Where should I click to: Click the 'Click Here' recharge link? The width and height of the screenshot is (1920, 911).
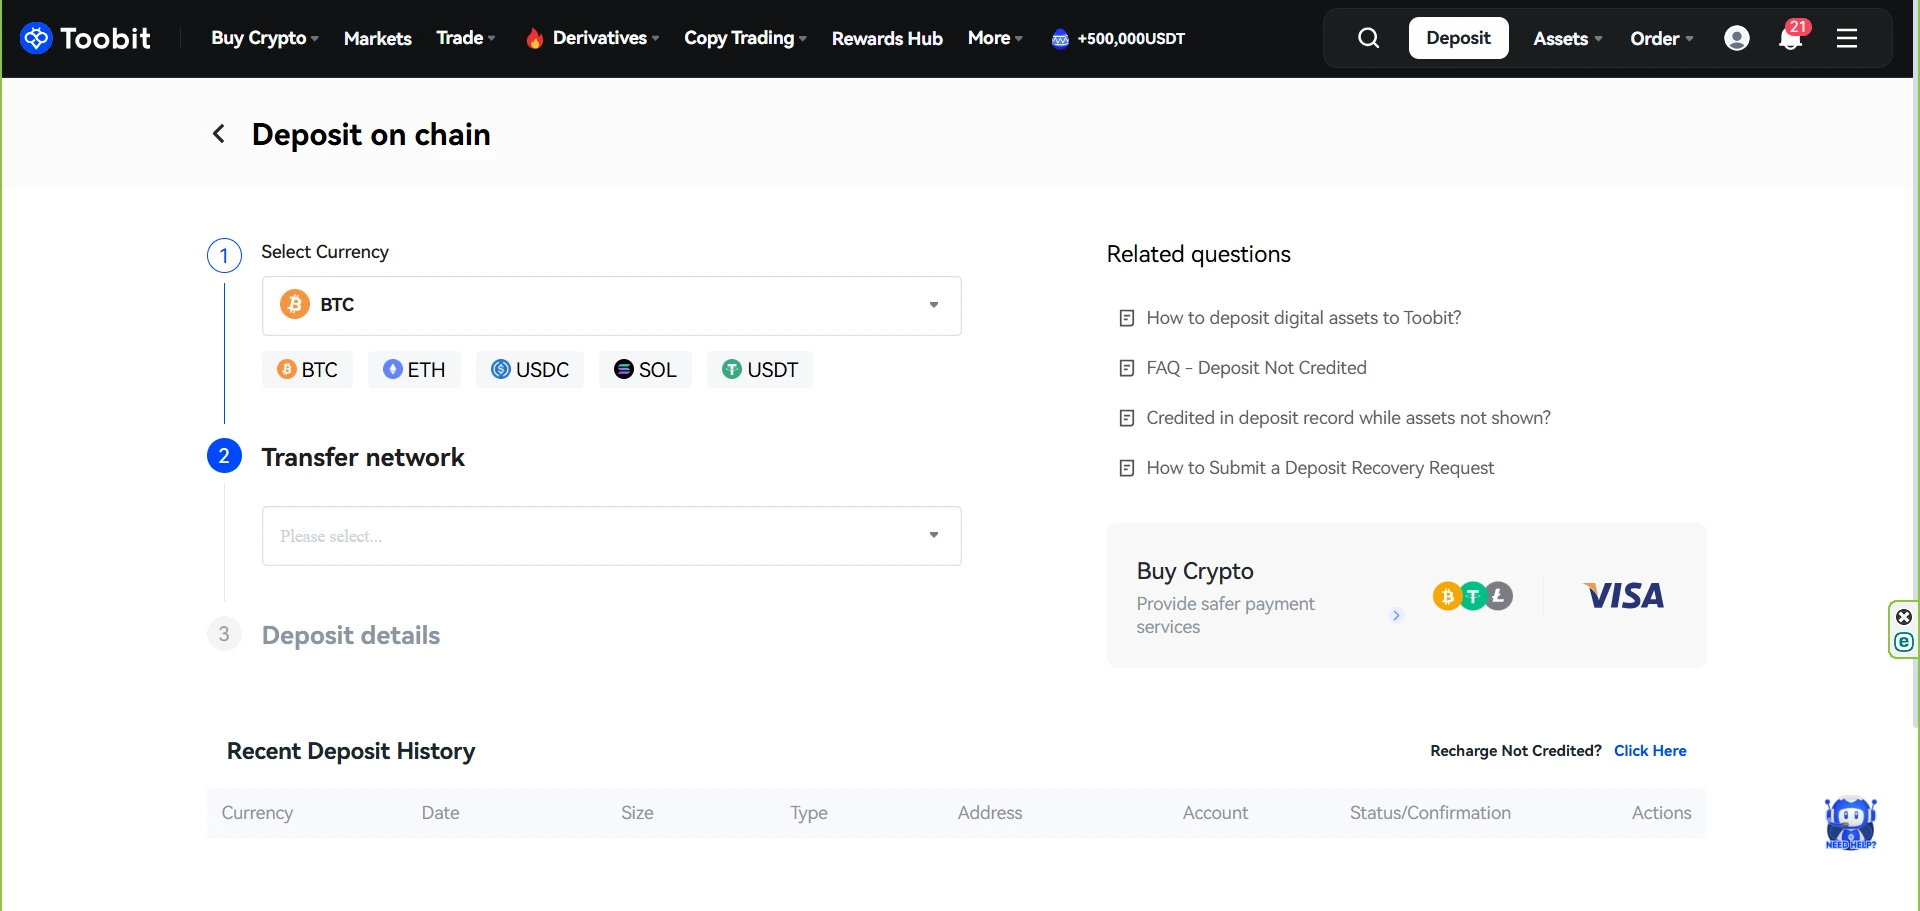[x=1649, y=751]
